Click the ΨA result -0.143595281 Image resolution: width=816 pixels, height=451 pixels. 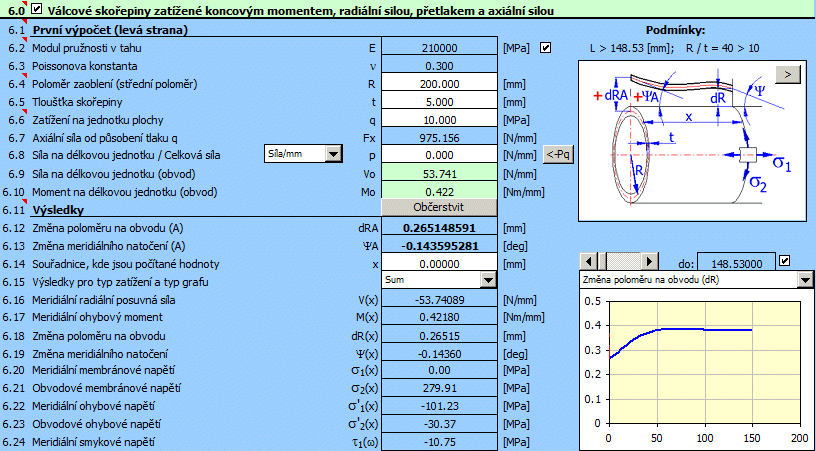coord(439,246)
